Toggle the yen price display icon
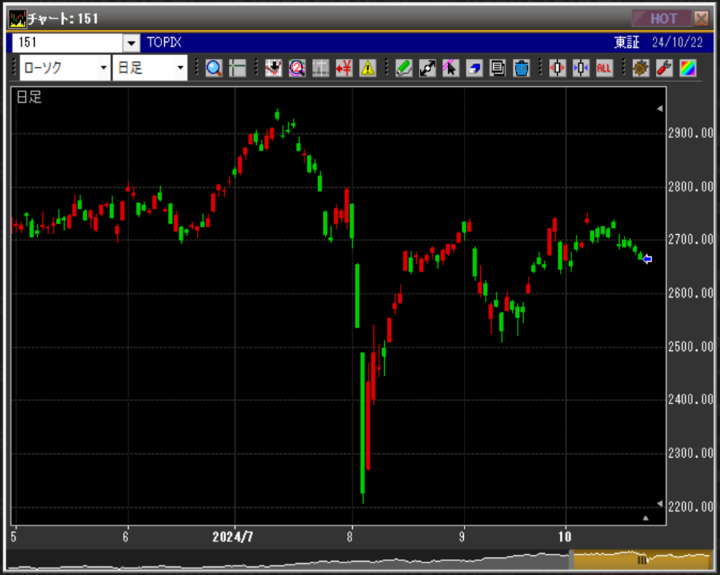The width and height of the screenshot is (720, 575). coord(344,68)
